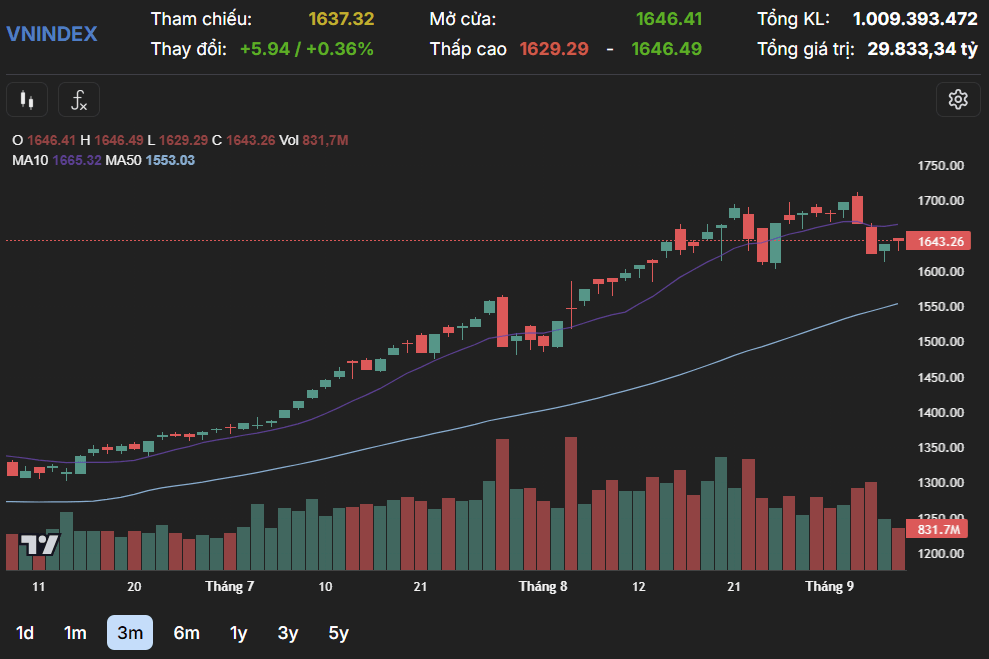Open the candlestick chart type selector
The width and height of the screenshot is (989, 659).
pyautogui.click(x=27, y=100)
